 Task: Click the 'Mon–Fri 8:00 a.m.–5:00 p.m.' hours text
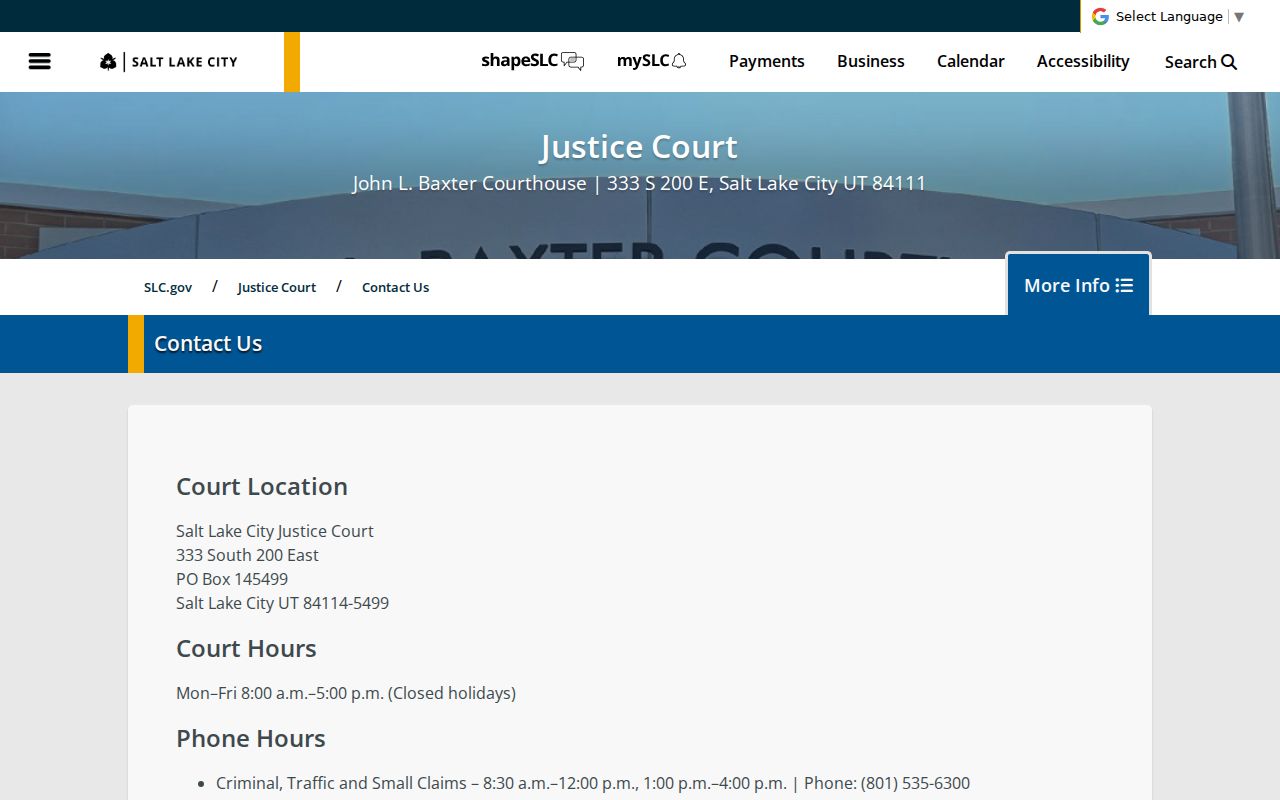tap(346, 693)
